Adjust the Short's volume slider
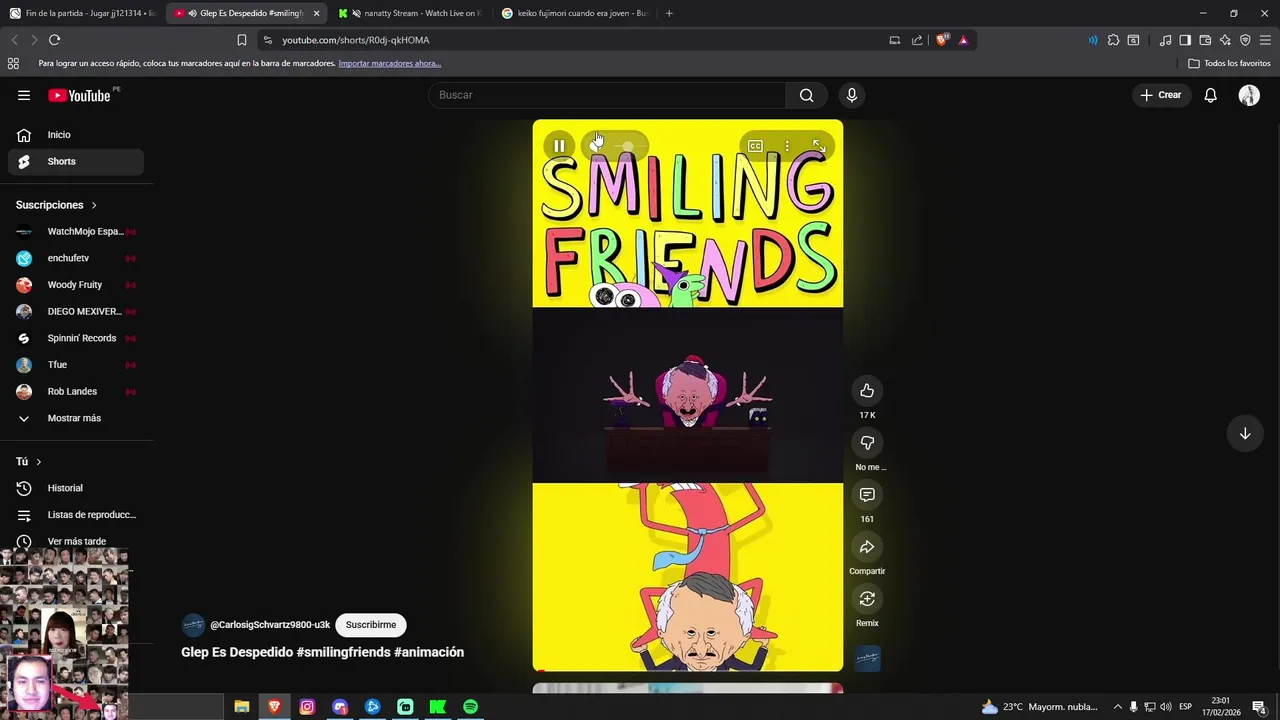The height and width of the screenshot is (720, 1280). (x=627, y=146)
